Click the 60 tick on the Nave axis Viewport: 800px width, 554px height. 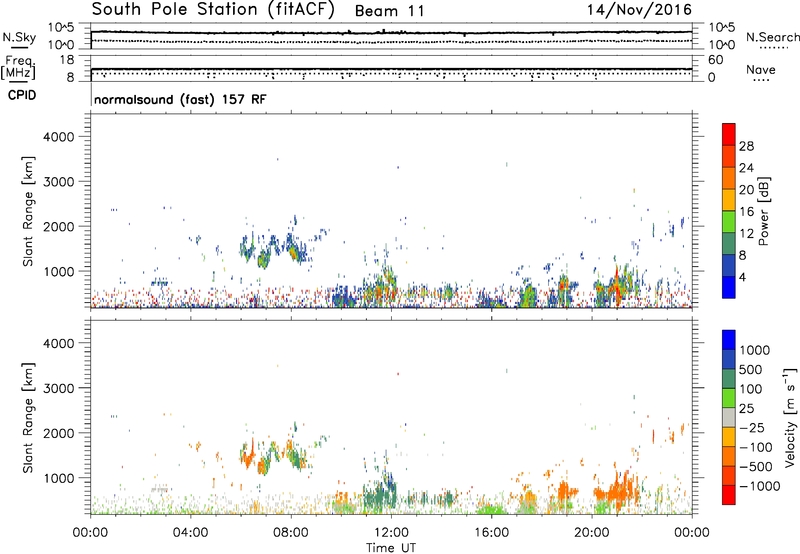point(715,60)
